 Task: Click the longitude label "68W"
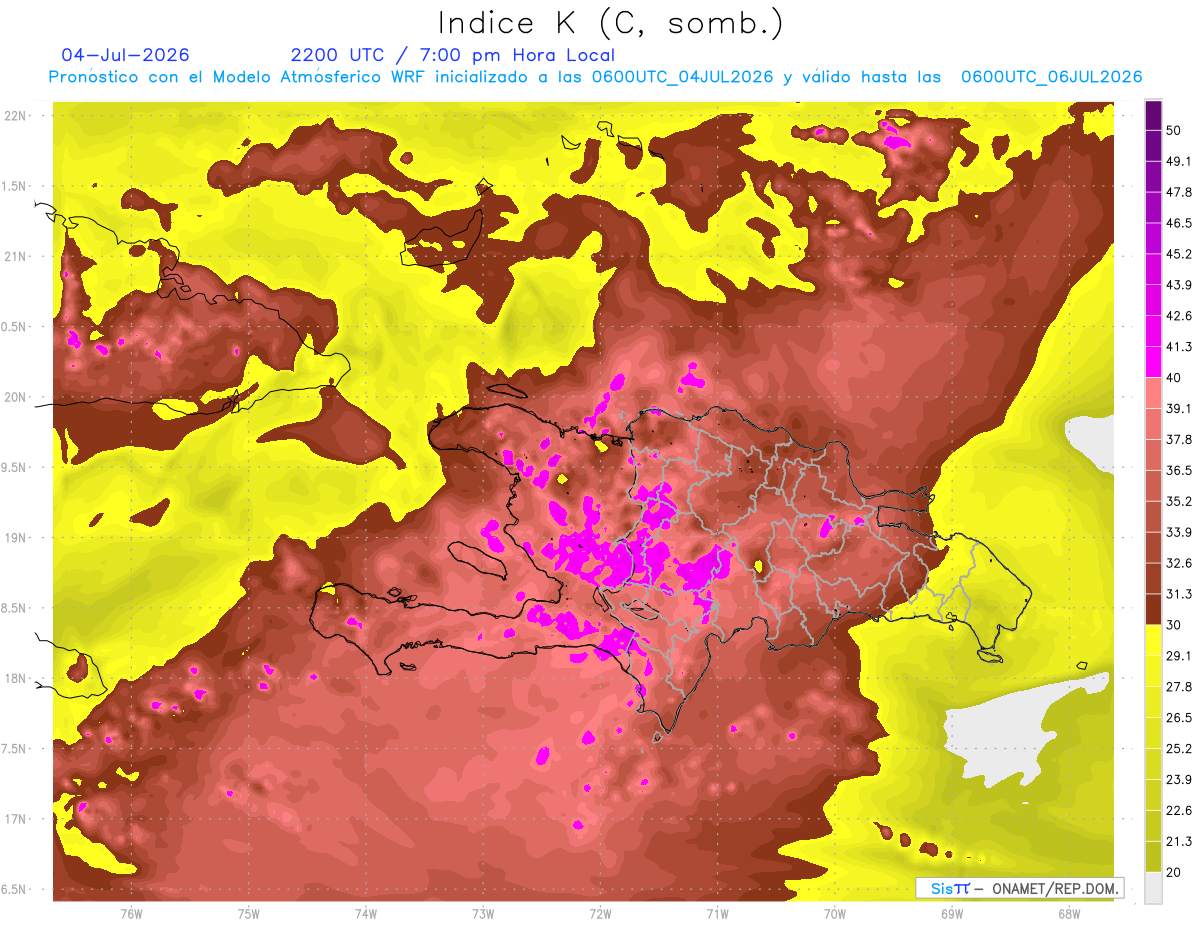click(1069, 914)
